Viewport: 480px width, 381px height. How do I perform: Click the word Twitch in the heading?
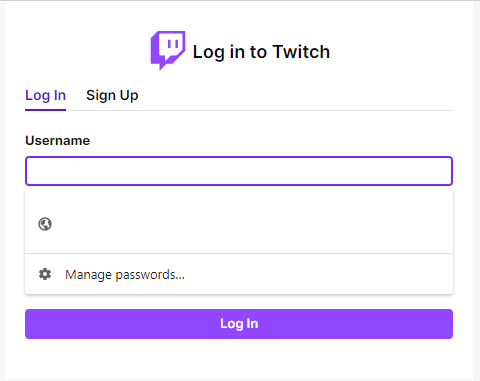tap(301, 52)
